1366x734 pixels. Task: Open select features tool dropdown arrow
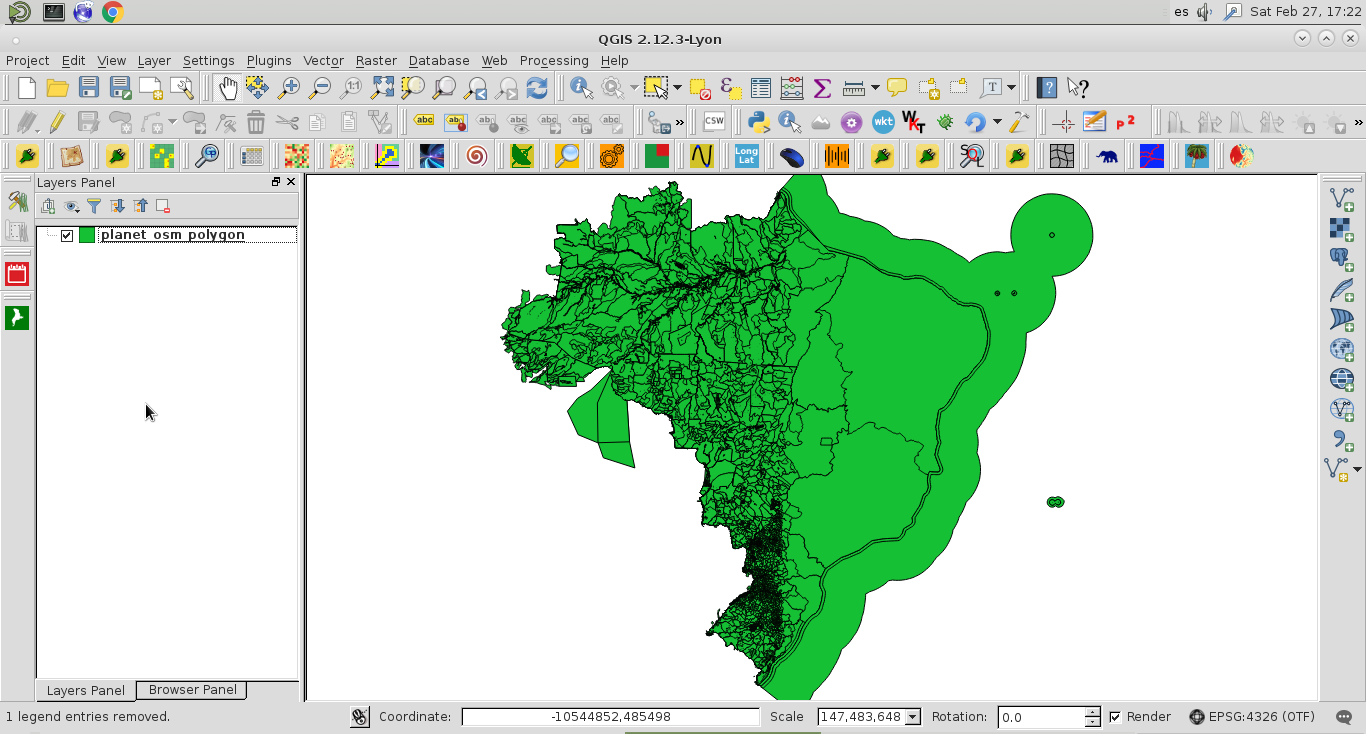click(x=677, y=88)
